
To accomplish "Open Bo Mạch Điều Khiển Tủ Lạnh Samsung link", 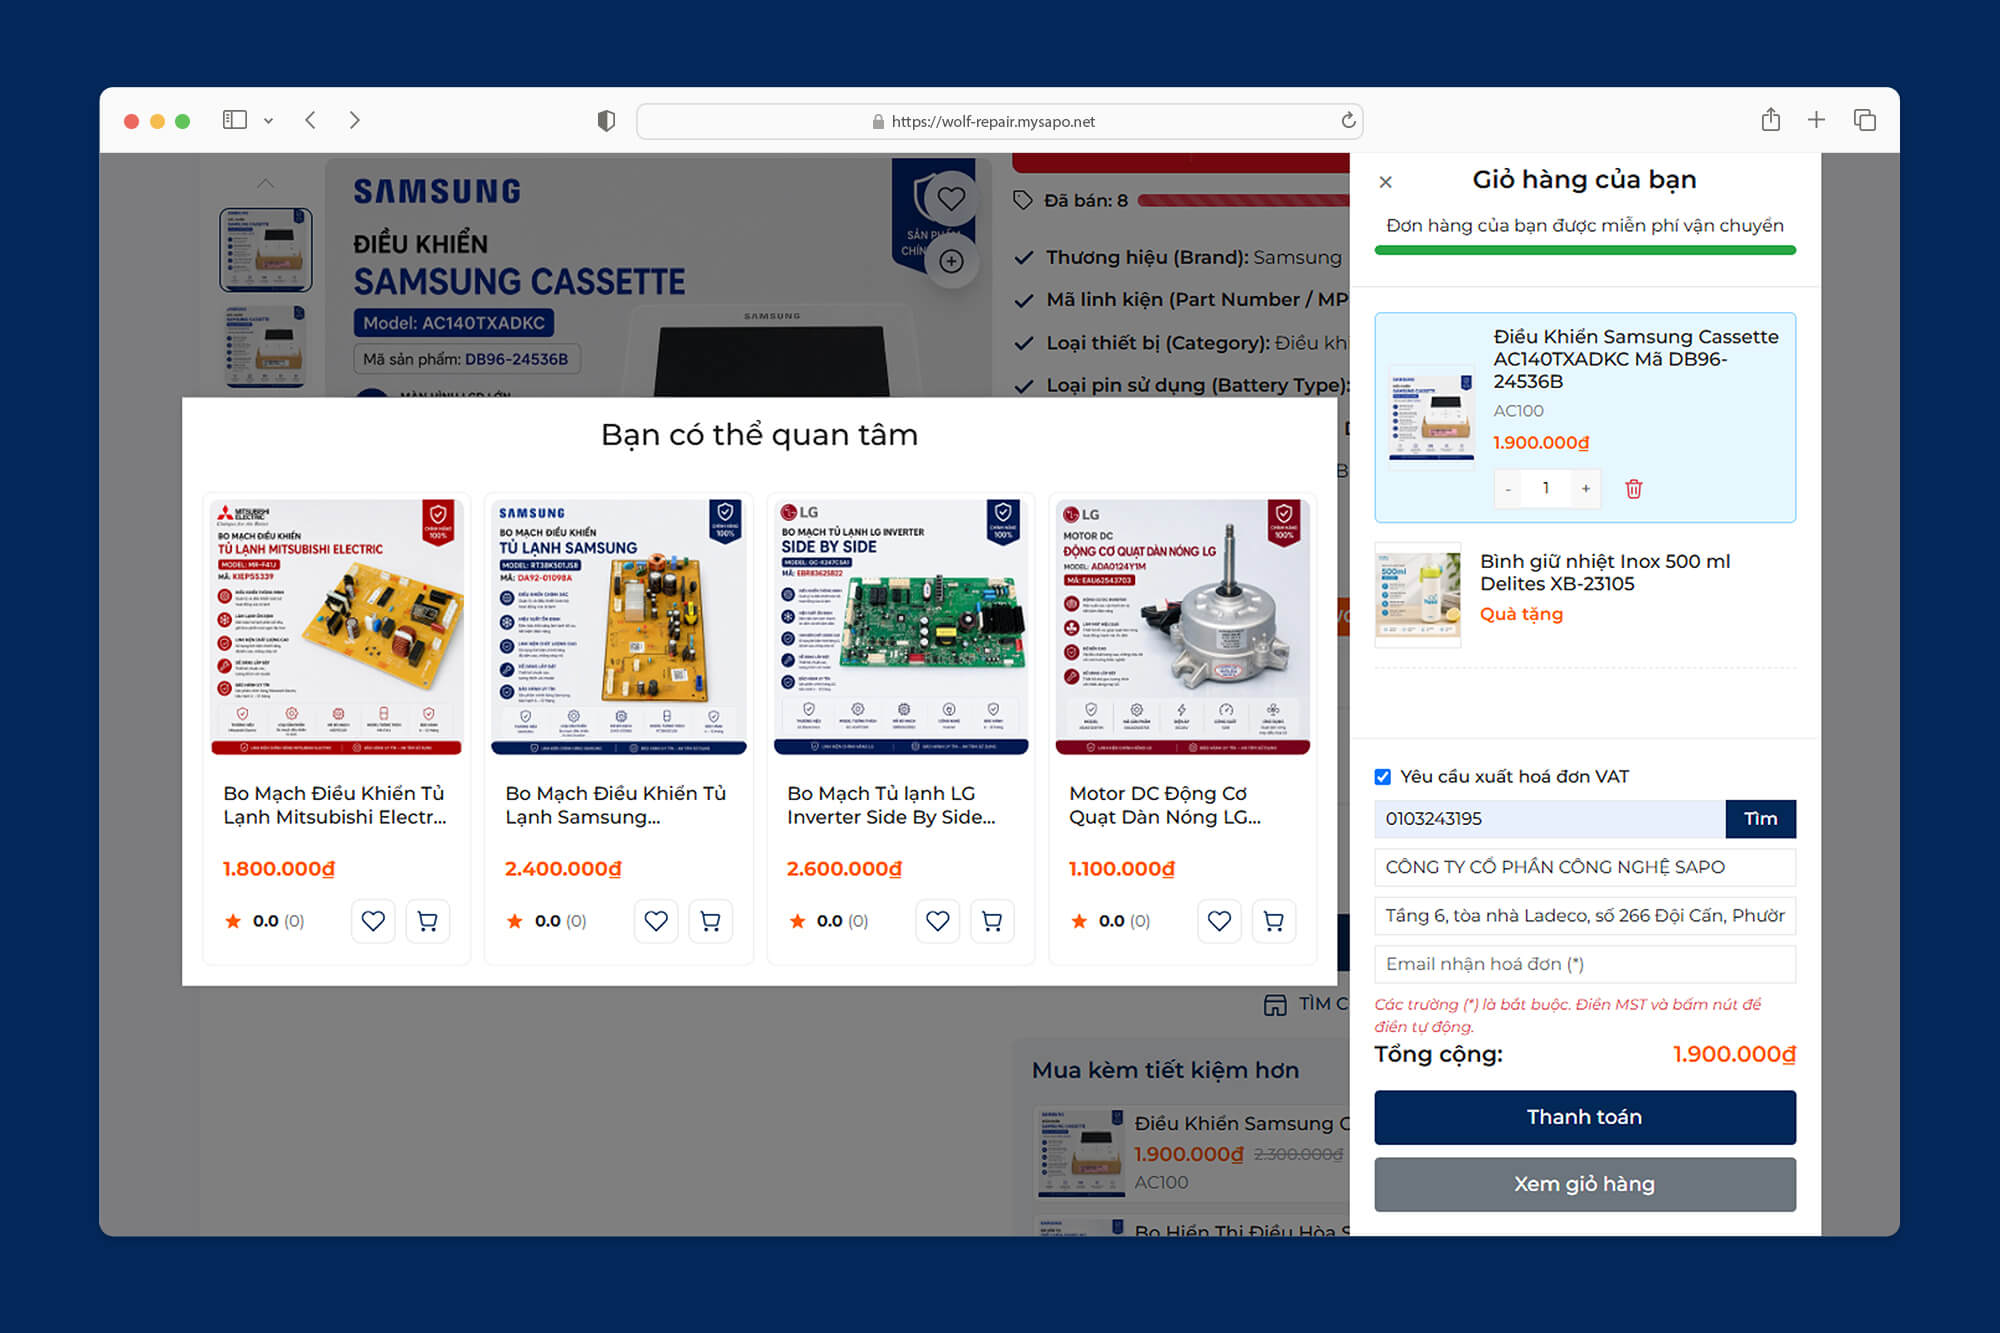I will click(x=616, y=805).
